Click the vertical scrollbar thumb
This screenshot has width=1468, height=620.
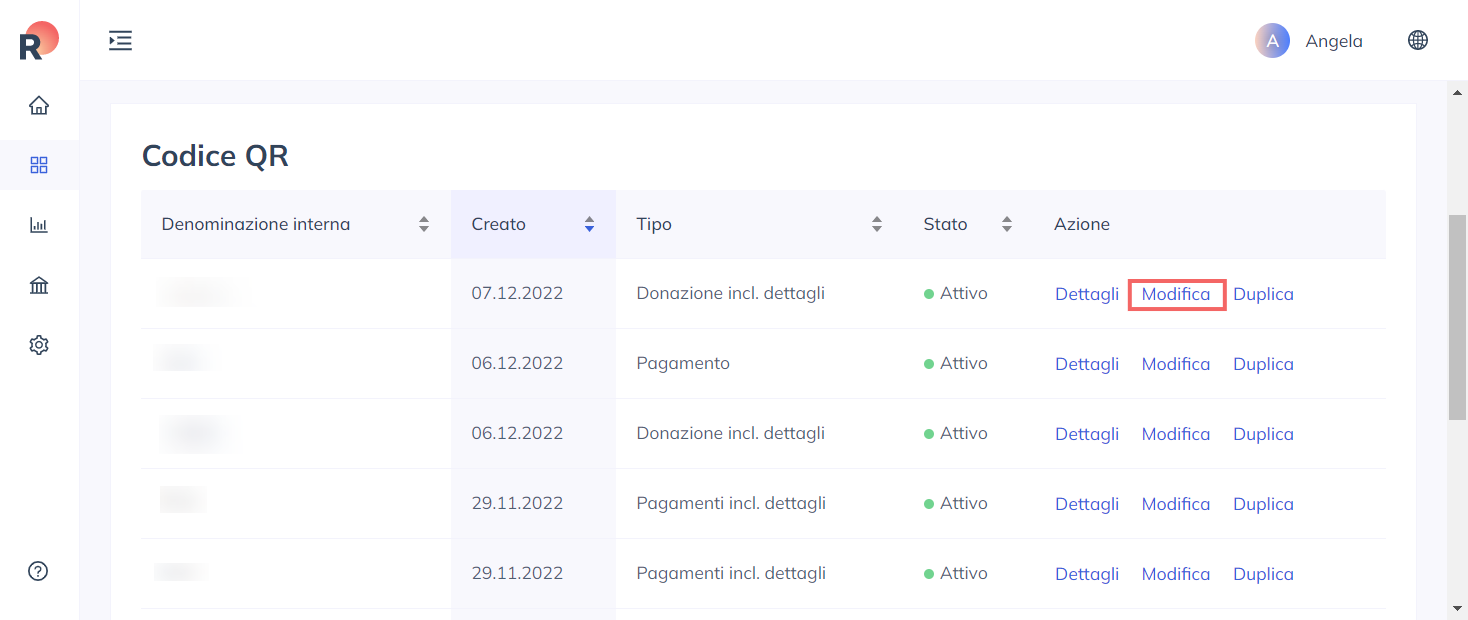click(x=1457, y=317)
